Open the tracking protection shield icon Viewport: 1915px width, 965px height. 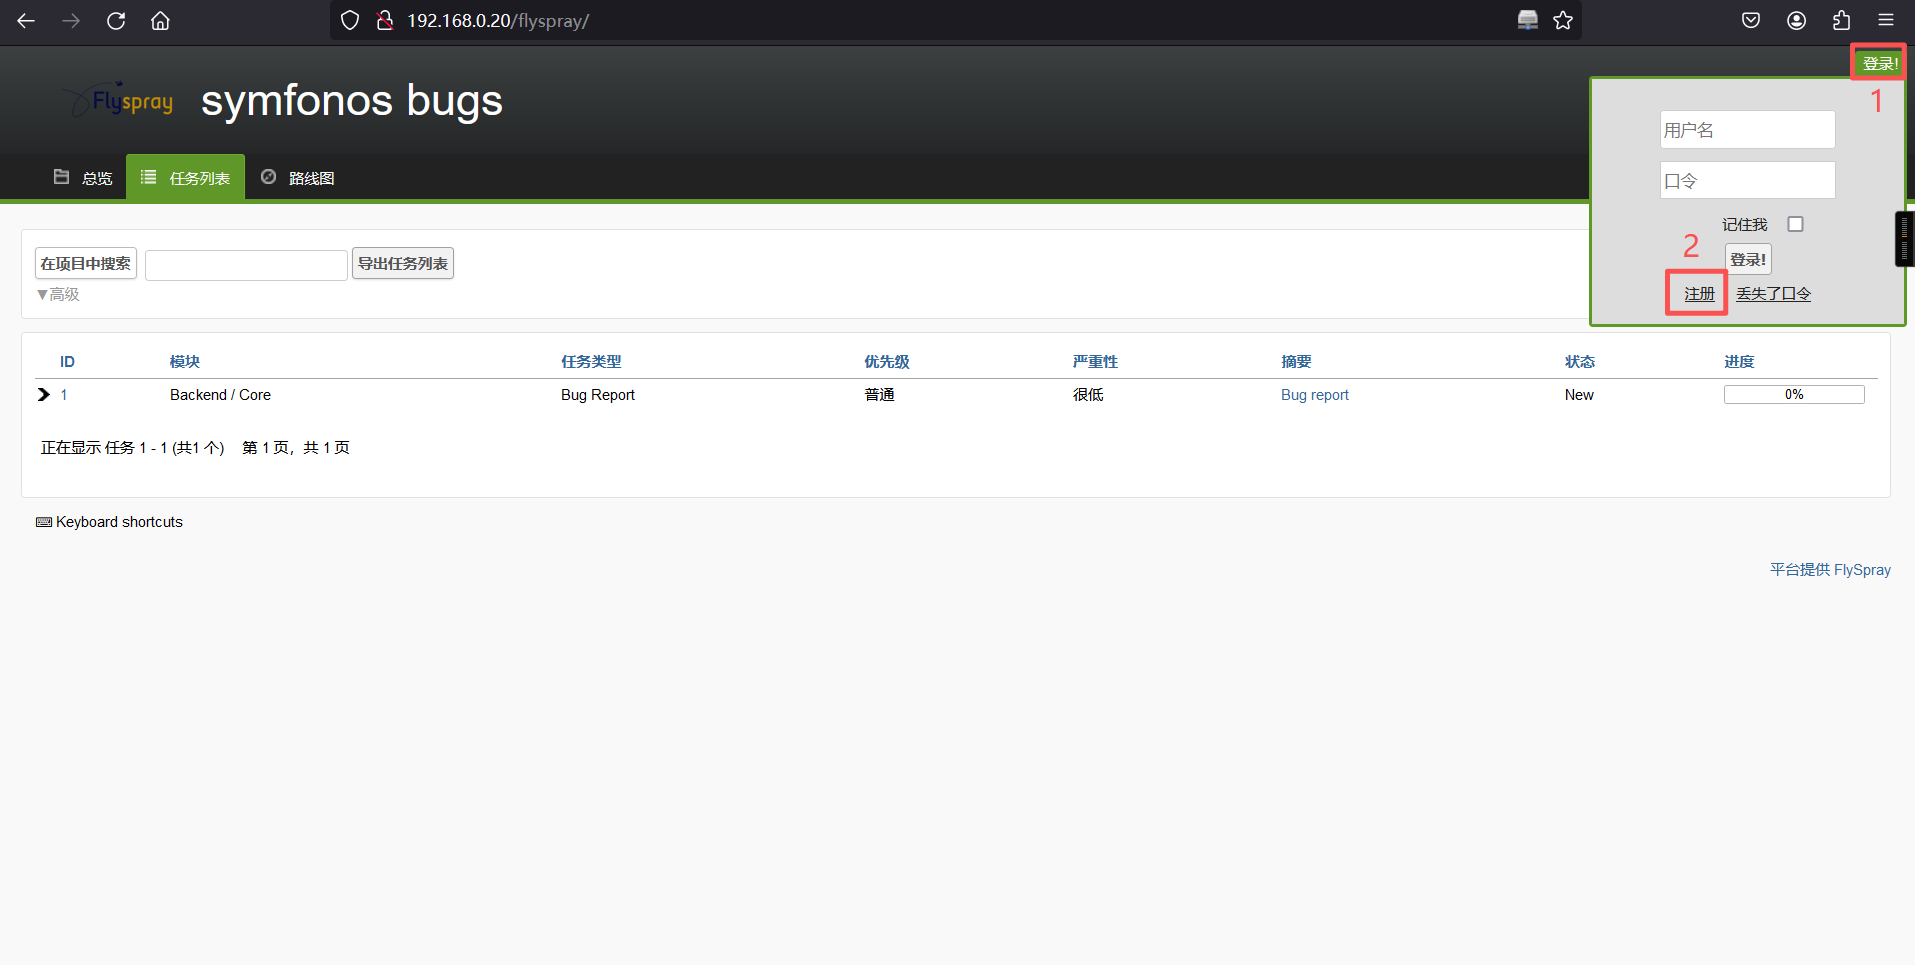[x=350, y=20]
